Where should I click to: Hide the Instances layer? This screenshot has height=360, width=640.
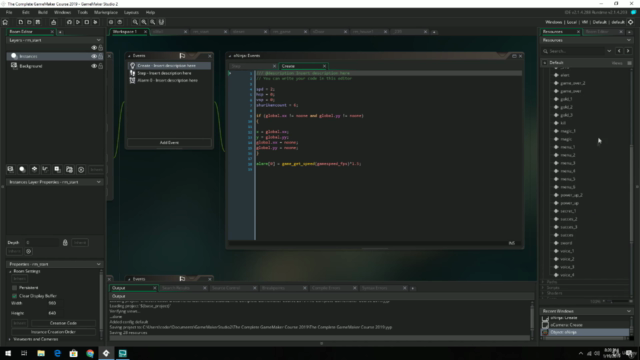(x=94, y=56)
